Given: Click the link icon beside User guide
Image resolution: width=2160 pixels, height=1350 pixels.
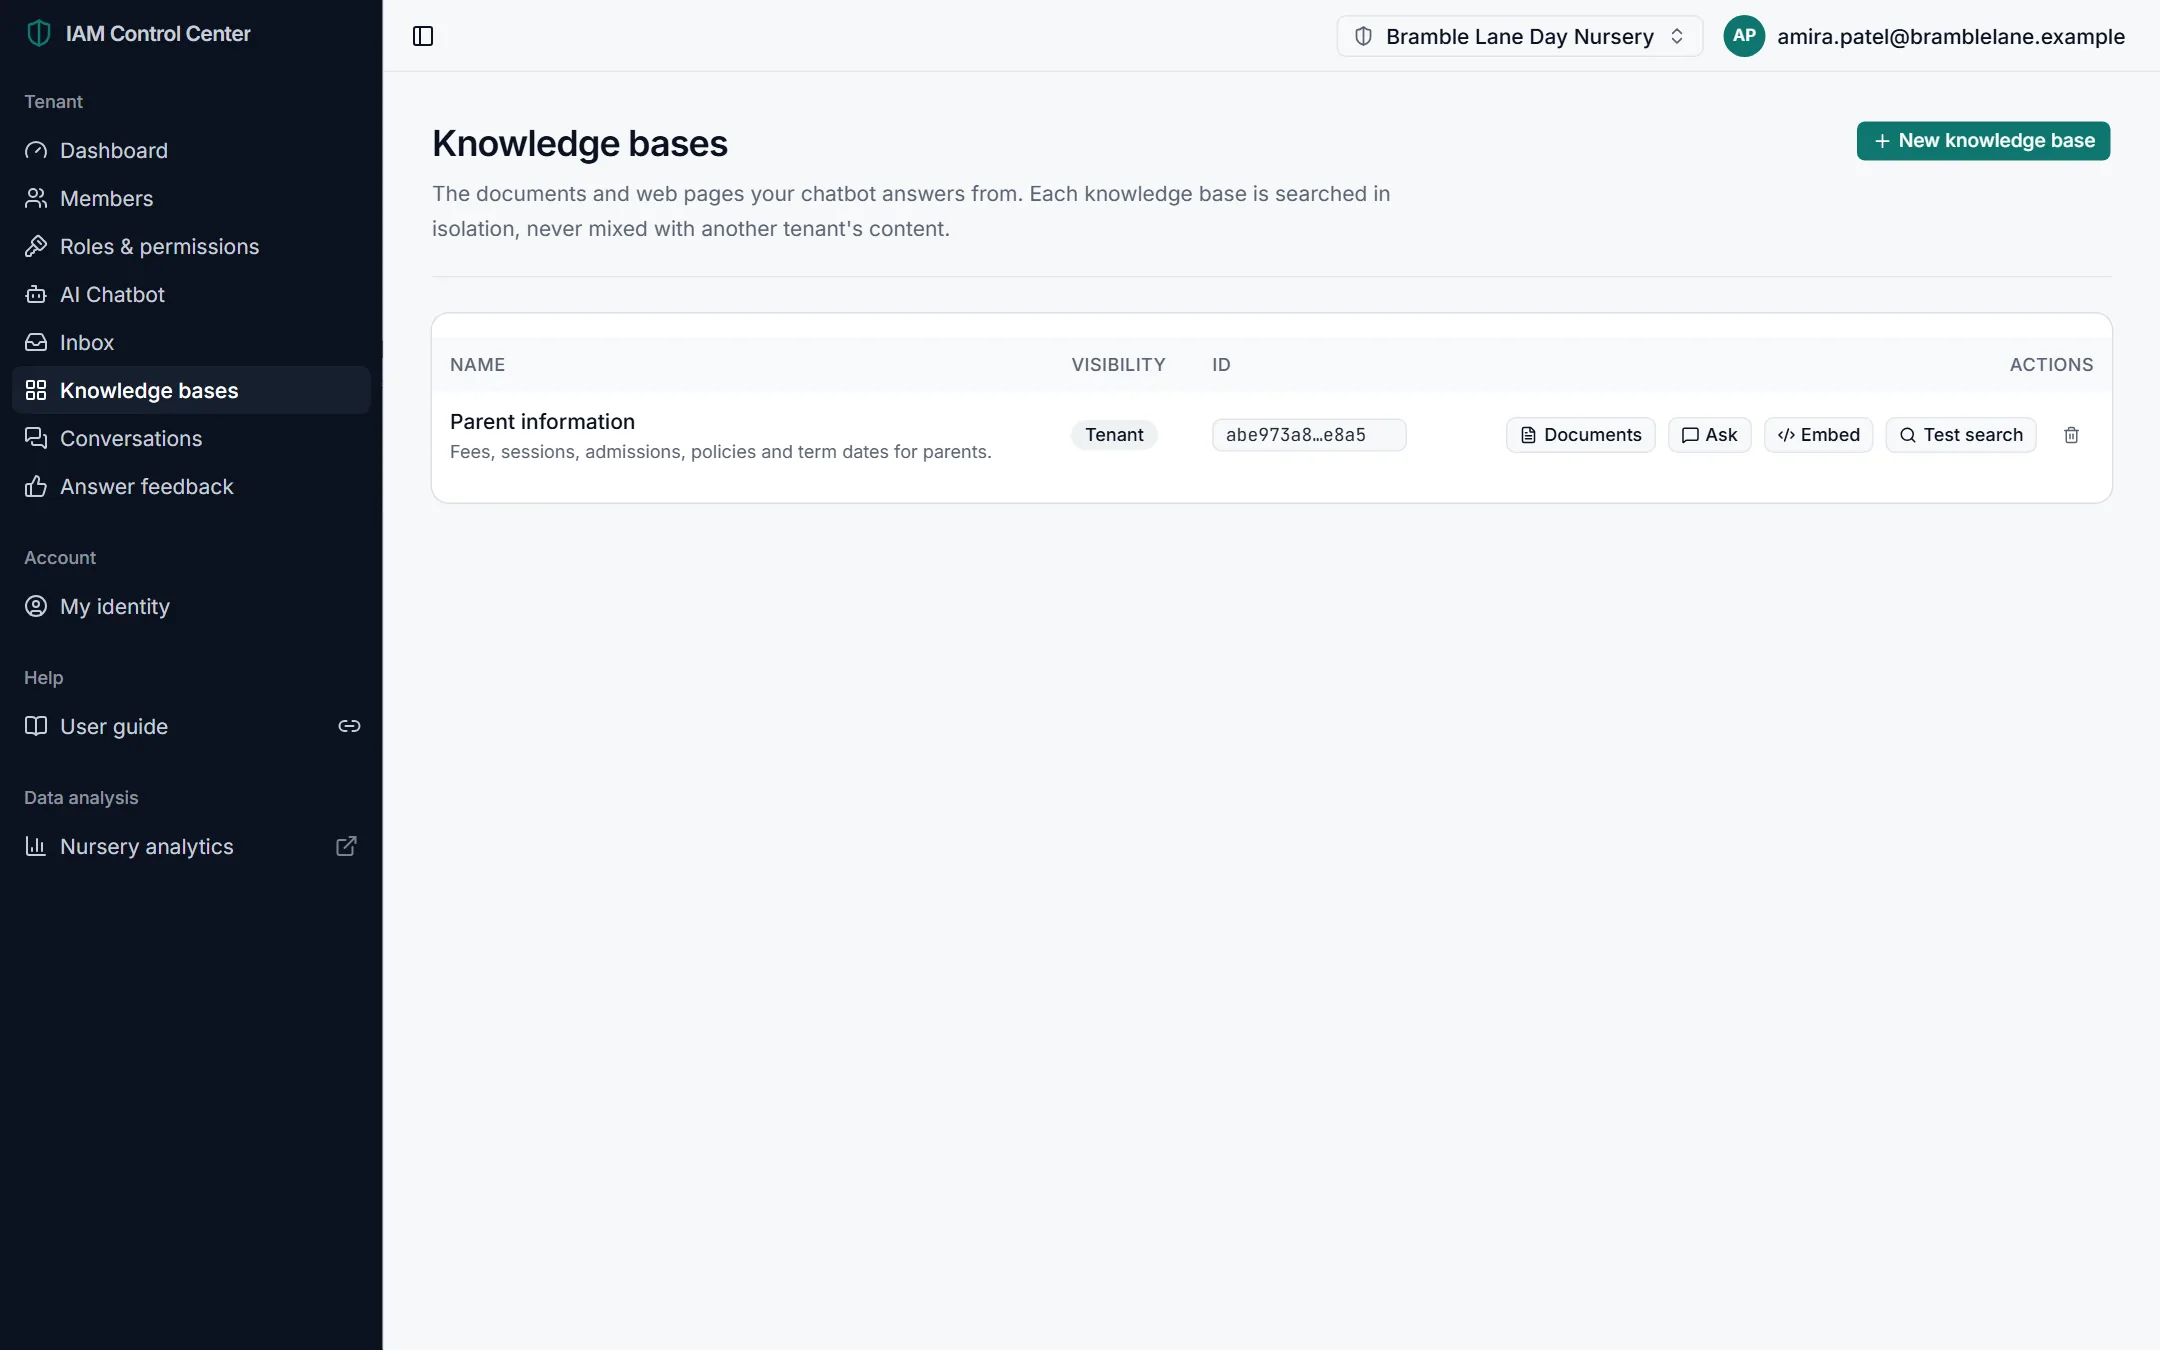Looking at the screenshot, I should [x=349, y=726].
